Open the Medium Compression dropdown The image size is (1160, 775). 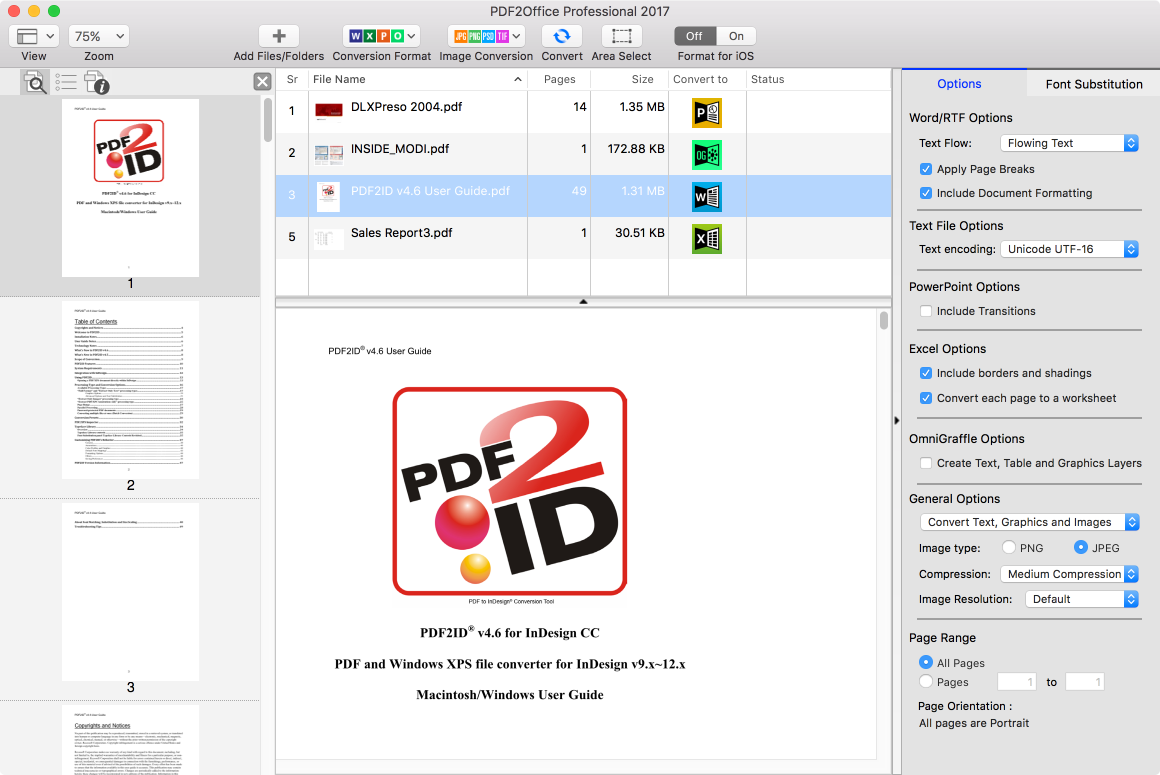point(1069,574)
